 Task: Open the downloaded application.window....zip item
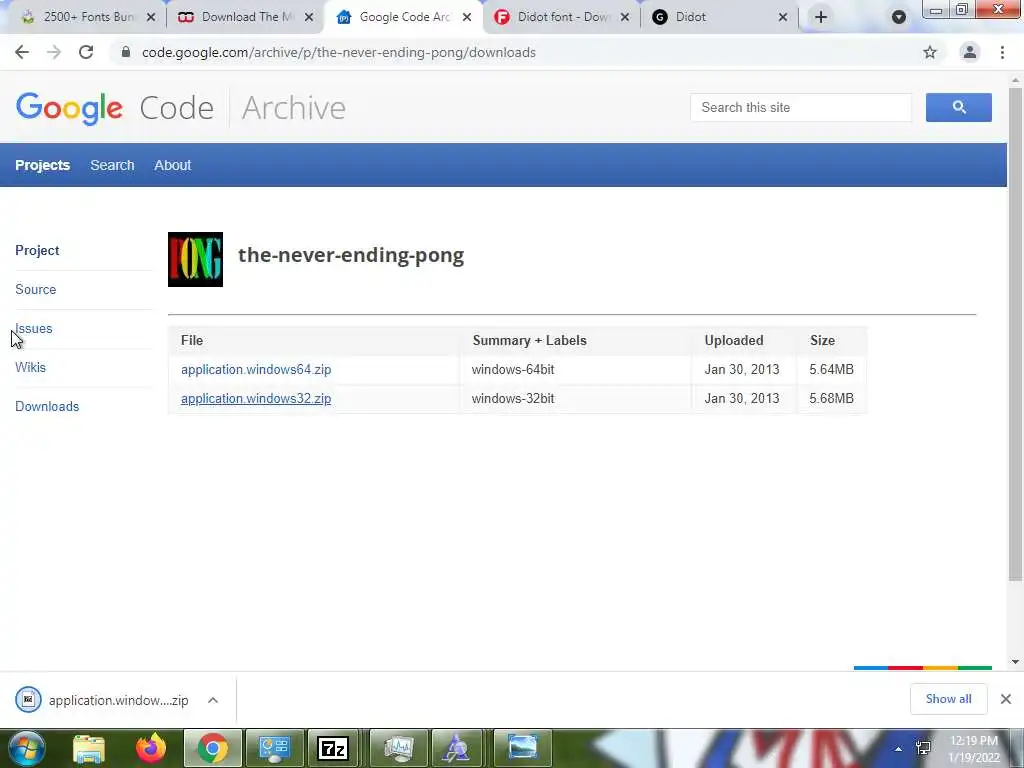(x=104, y=700)
